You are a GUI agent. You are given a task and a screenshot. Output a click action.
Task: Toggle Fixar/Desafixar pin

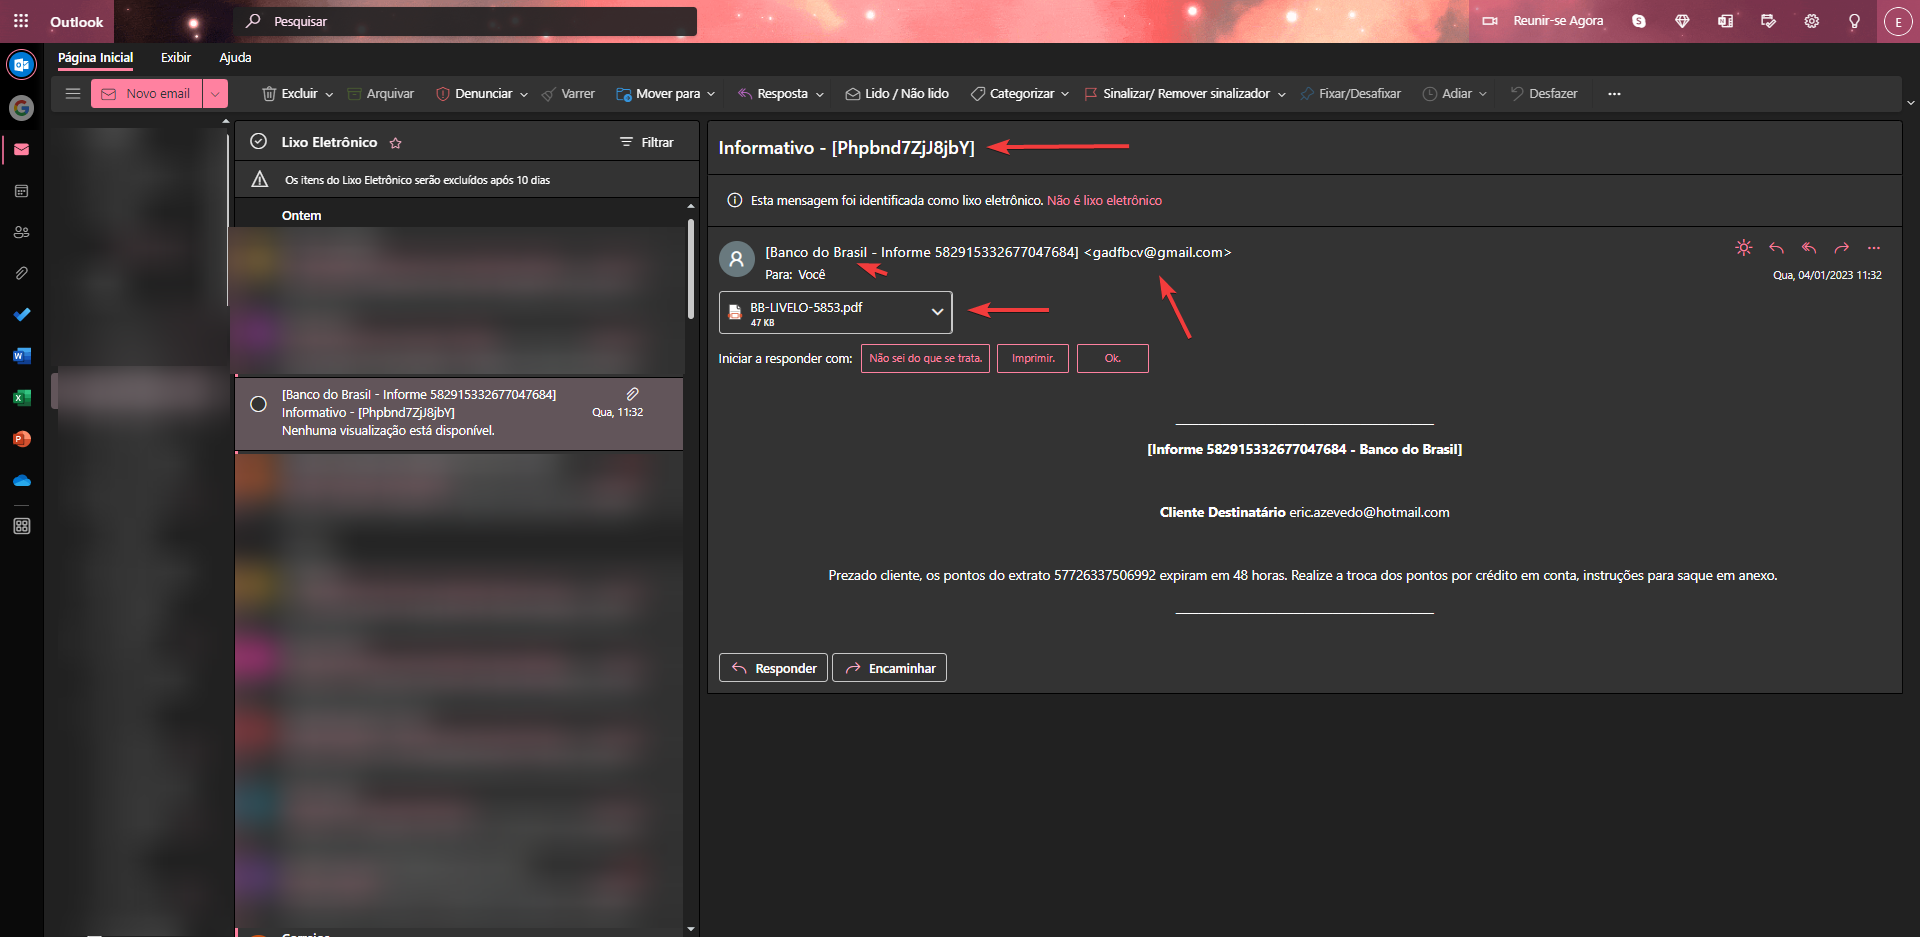click(1350, 93)
